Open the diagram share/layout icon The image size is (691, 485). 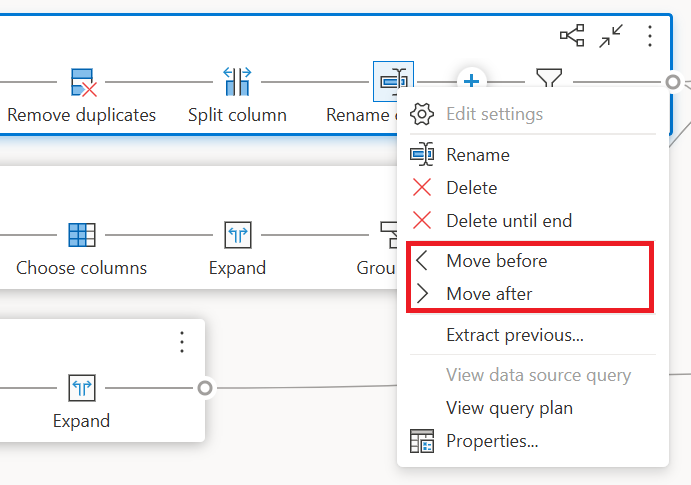pos(572,36)
